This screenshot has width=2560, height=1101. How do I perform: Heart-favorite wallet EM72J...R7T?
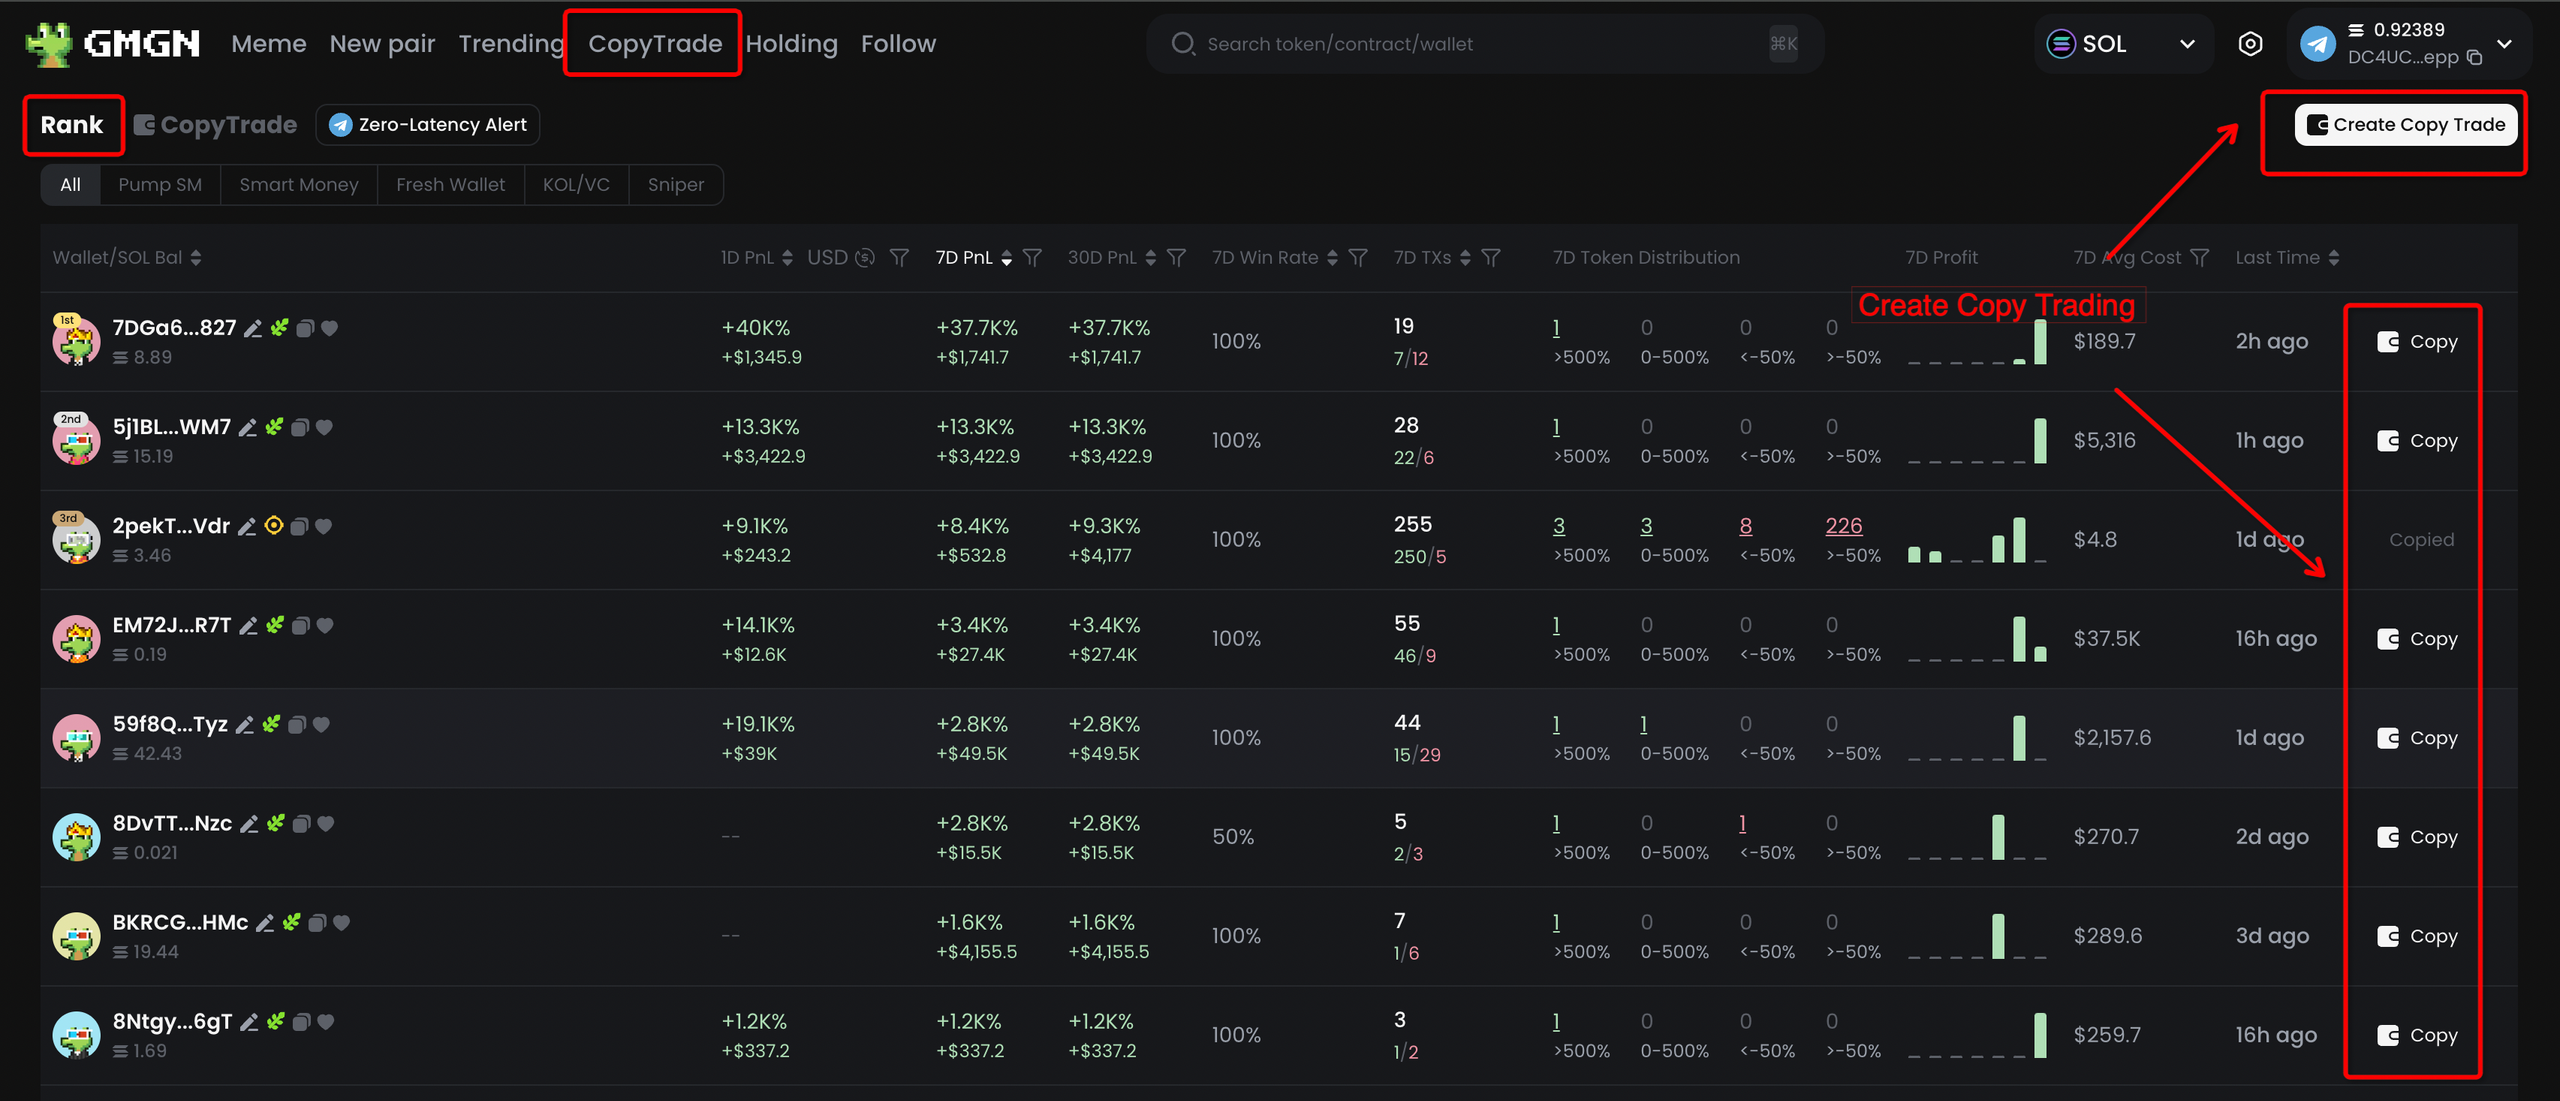(x=325, y=625)
